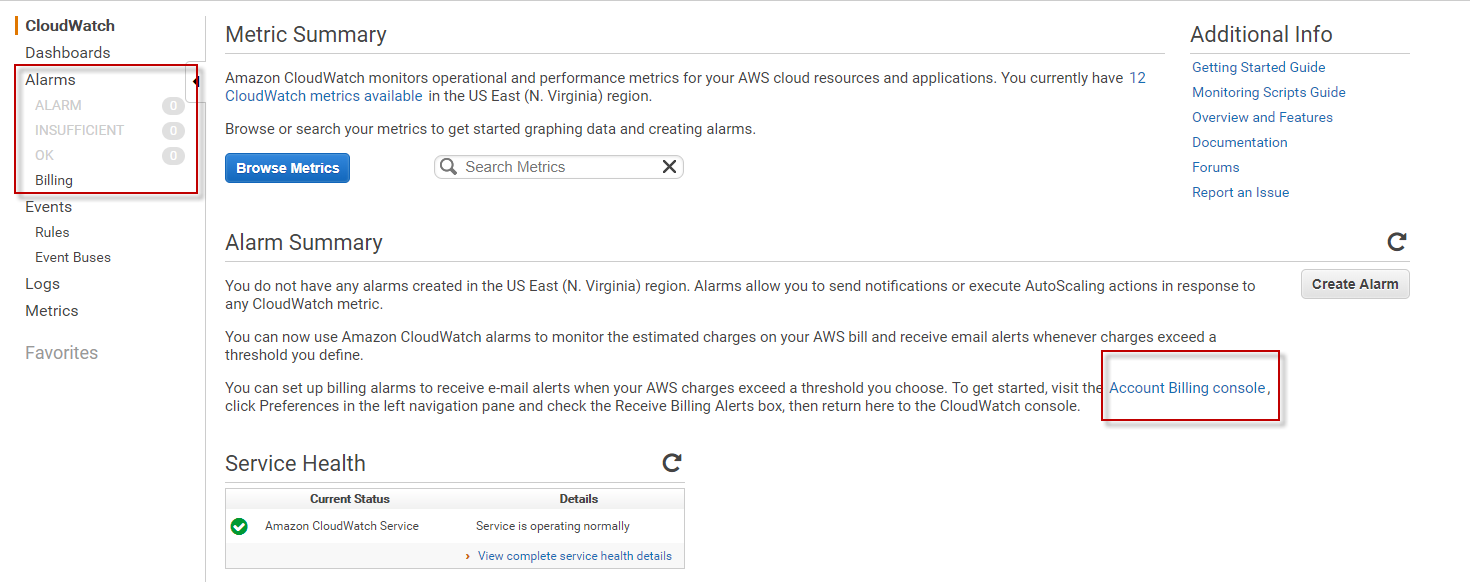Open the Account Billing console link
1470x582 pixels.
pyautogui.click(x=1187, y=388)
